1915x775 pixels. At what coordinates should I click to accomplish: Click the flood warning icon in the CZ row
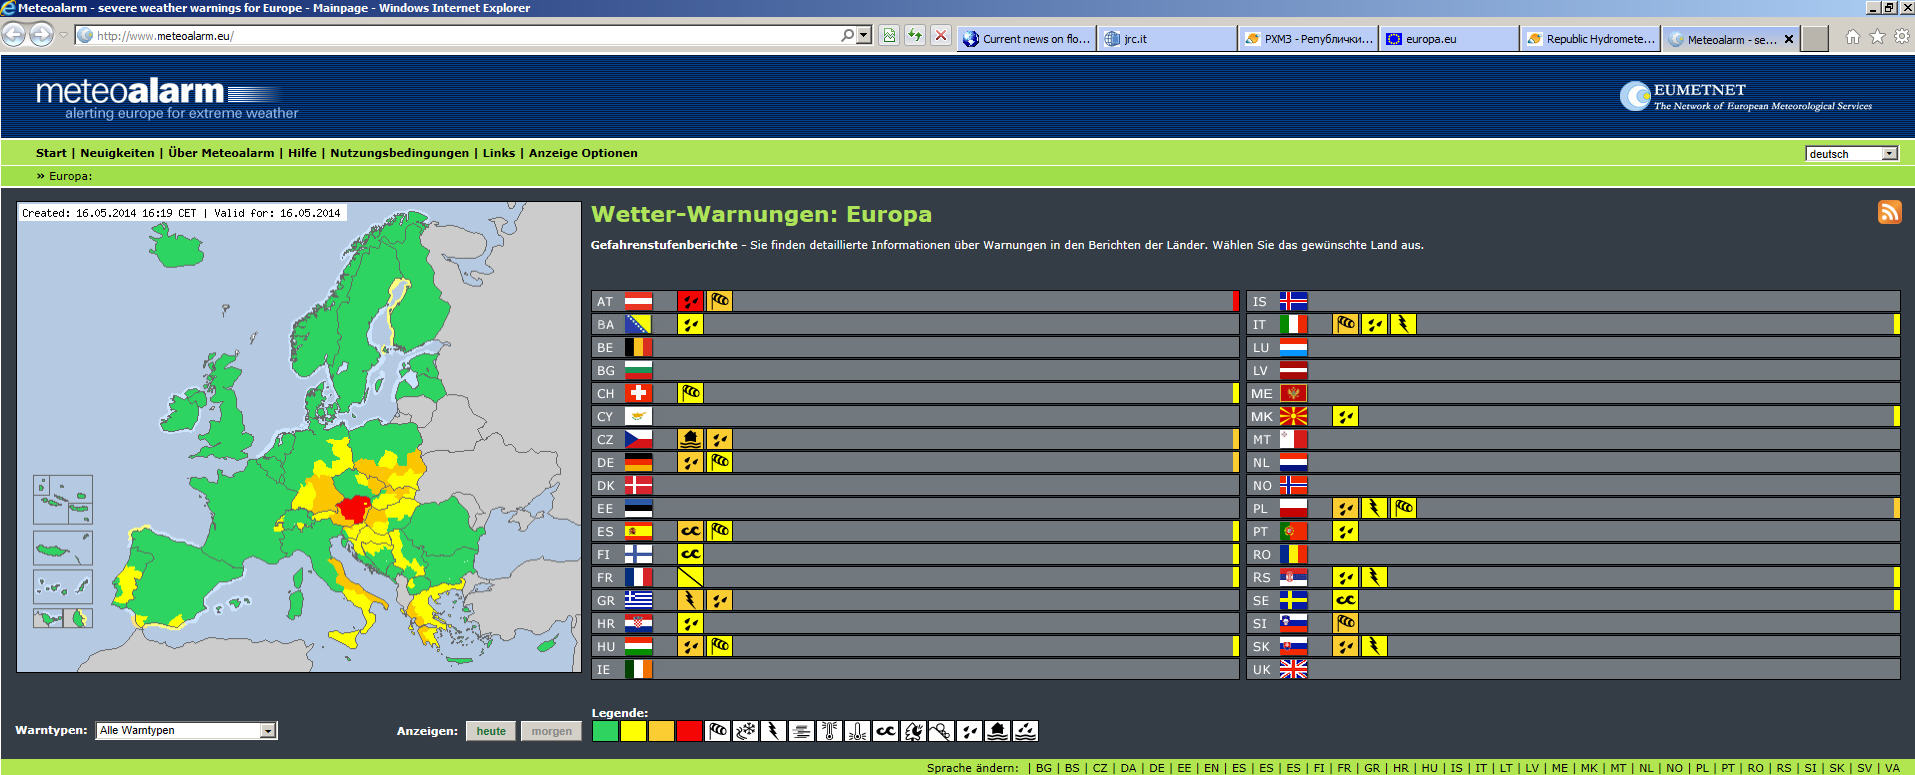click(690, 439)
